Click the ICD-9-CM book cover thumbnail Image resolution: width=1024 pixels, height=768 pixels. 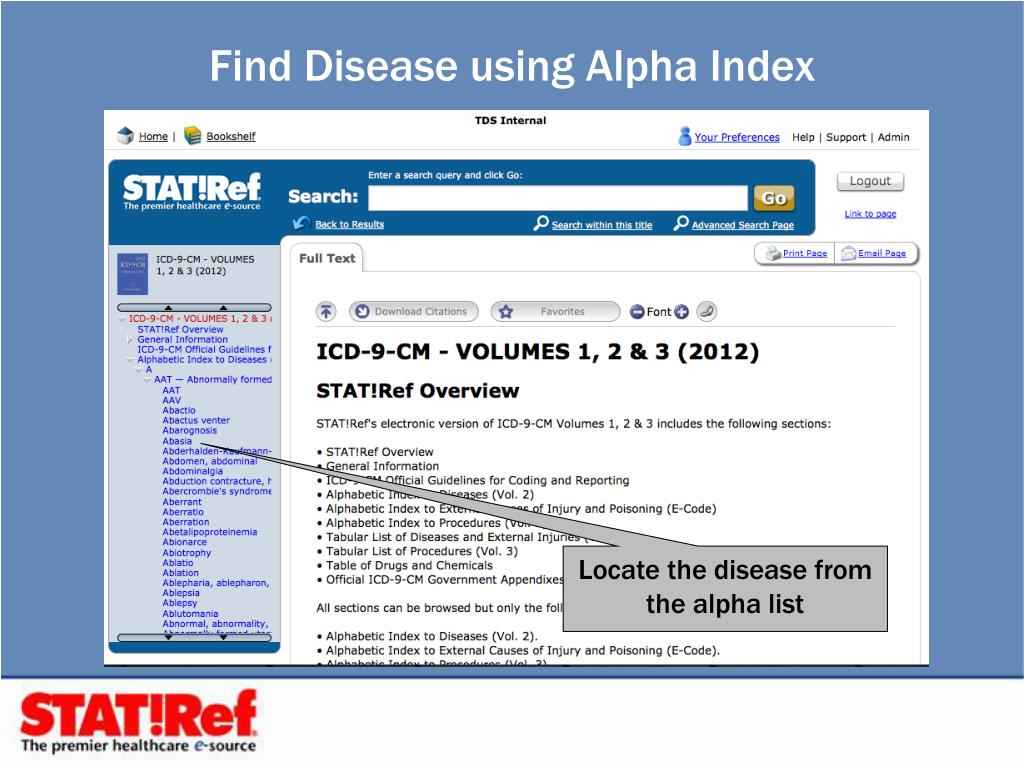click(133, 274)
